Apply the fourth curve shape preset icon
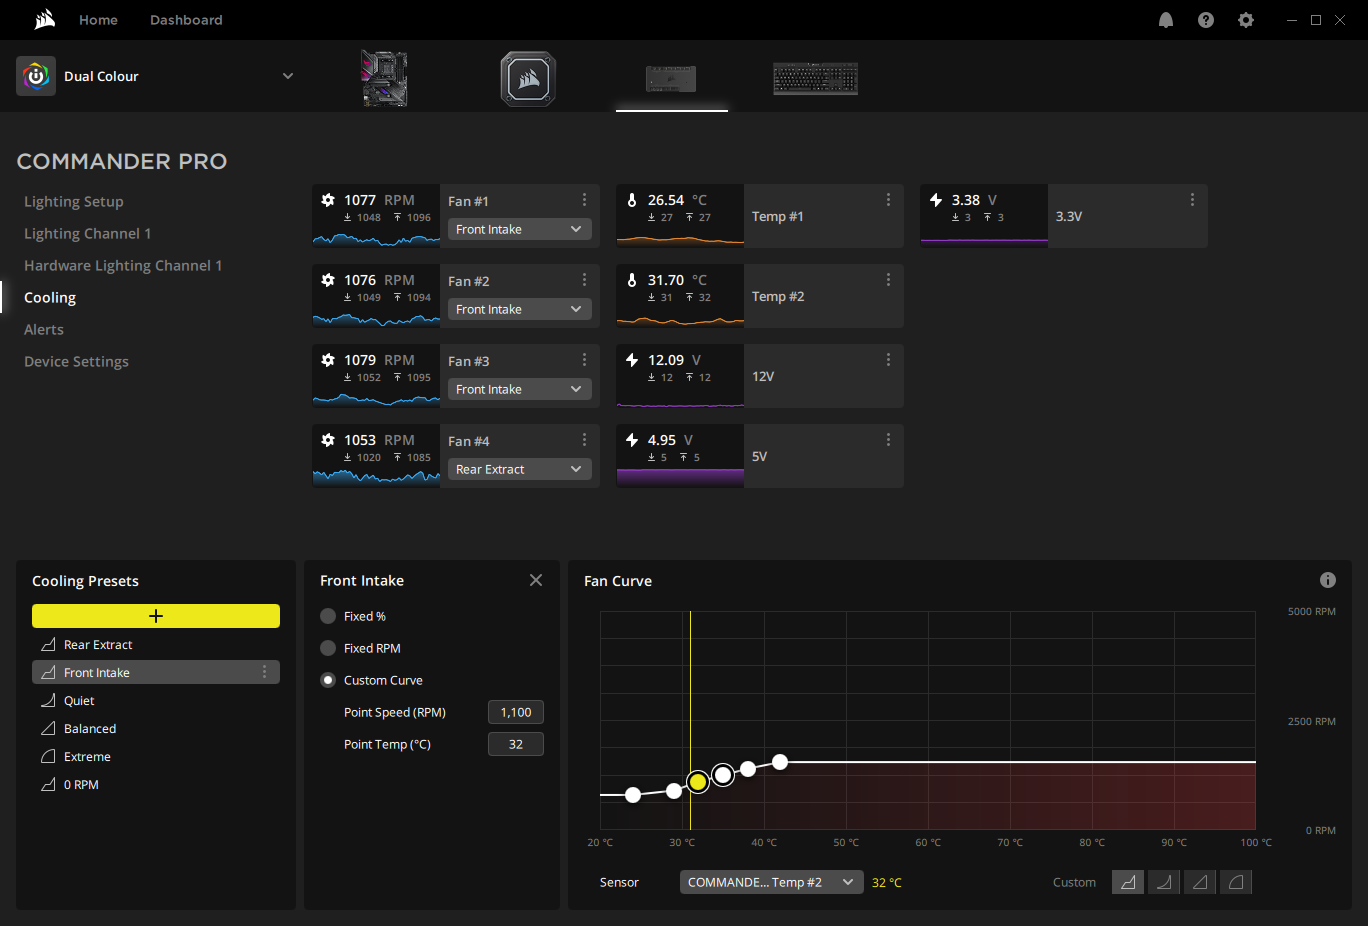 [x=1236, y=882]
